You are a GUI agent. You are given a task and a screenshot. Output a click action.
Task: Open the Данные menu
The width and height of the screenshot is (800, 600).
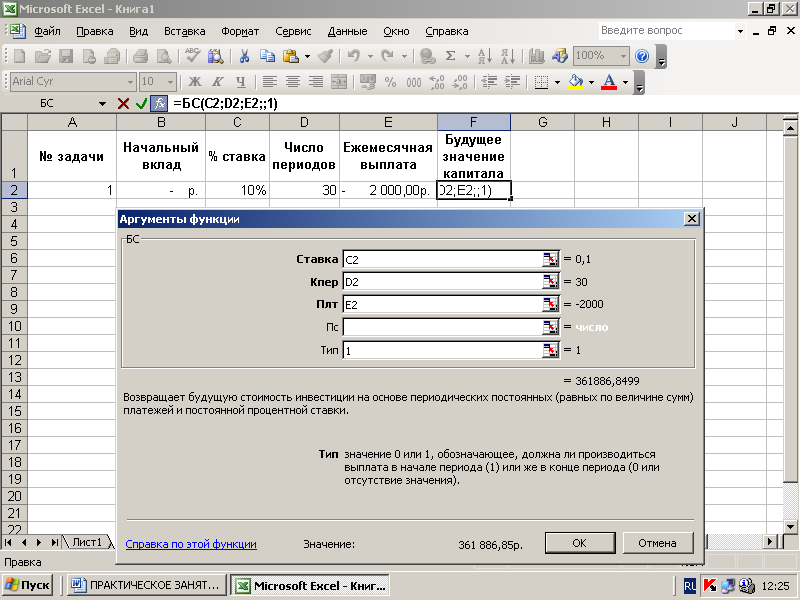coord(347,31)
